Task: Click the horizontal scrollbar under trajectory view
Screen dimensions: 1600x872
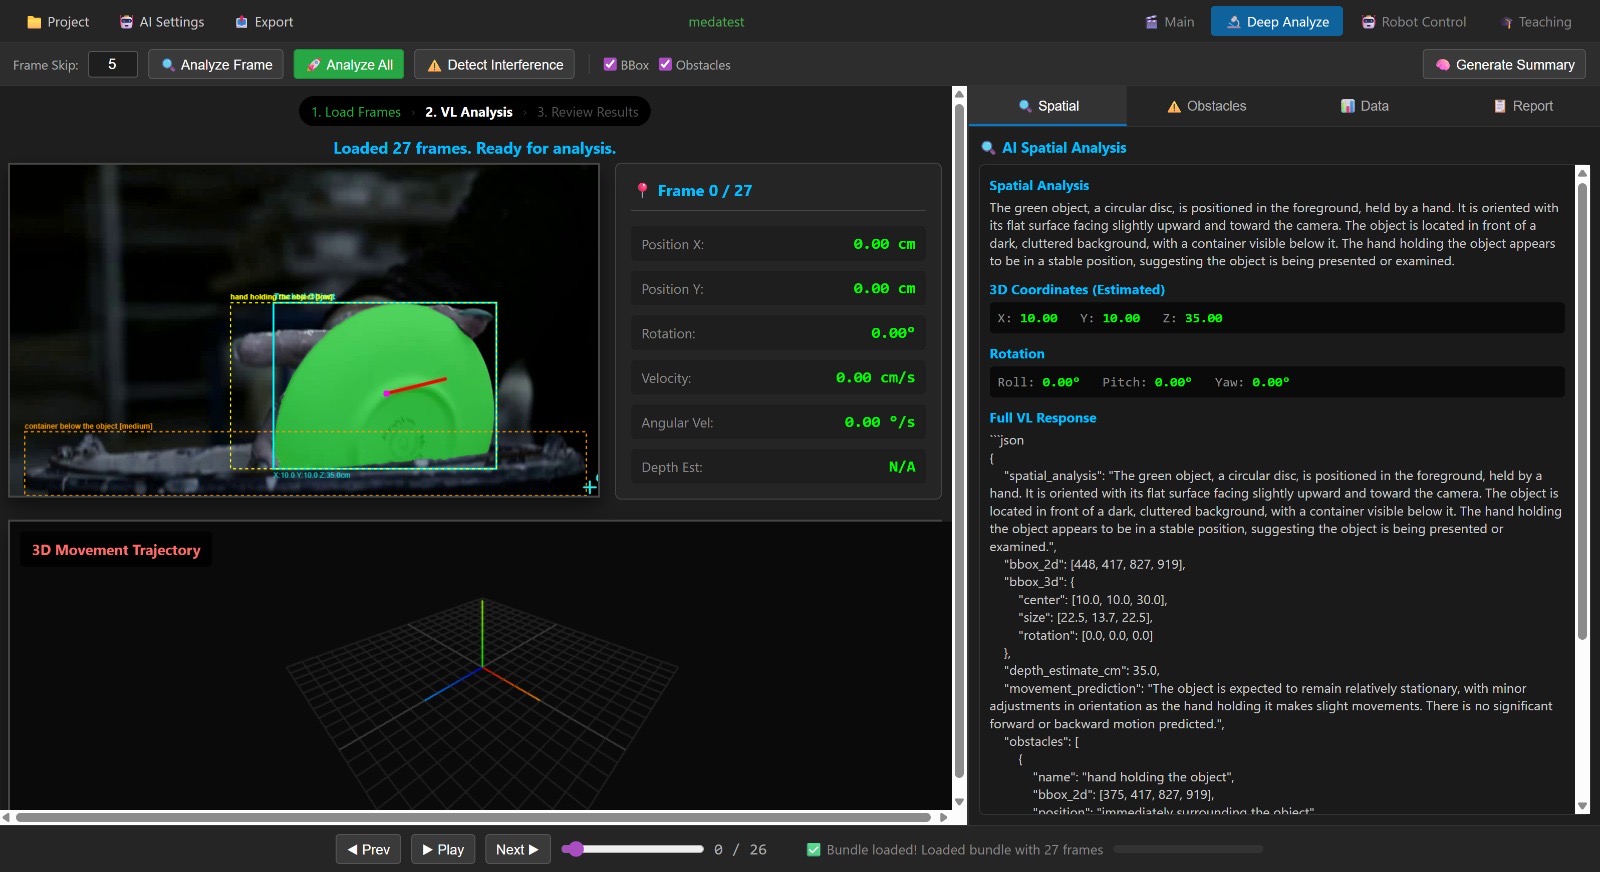Action: tap(474, 817)
